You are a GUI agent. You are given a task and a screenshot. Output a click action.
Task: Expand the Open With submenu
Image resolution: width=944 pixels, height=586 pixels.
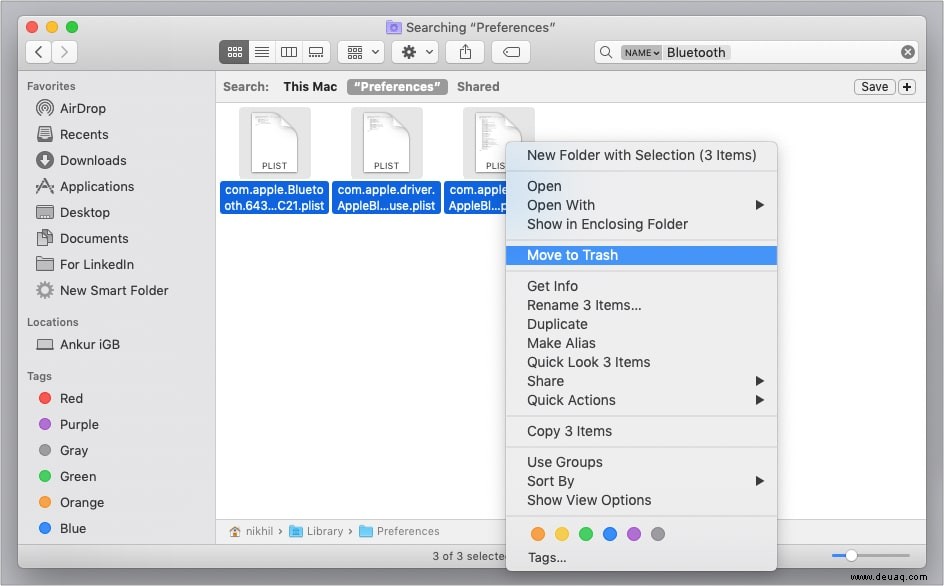pyautogui.click(x=641, y=205)
